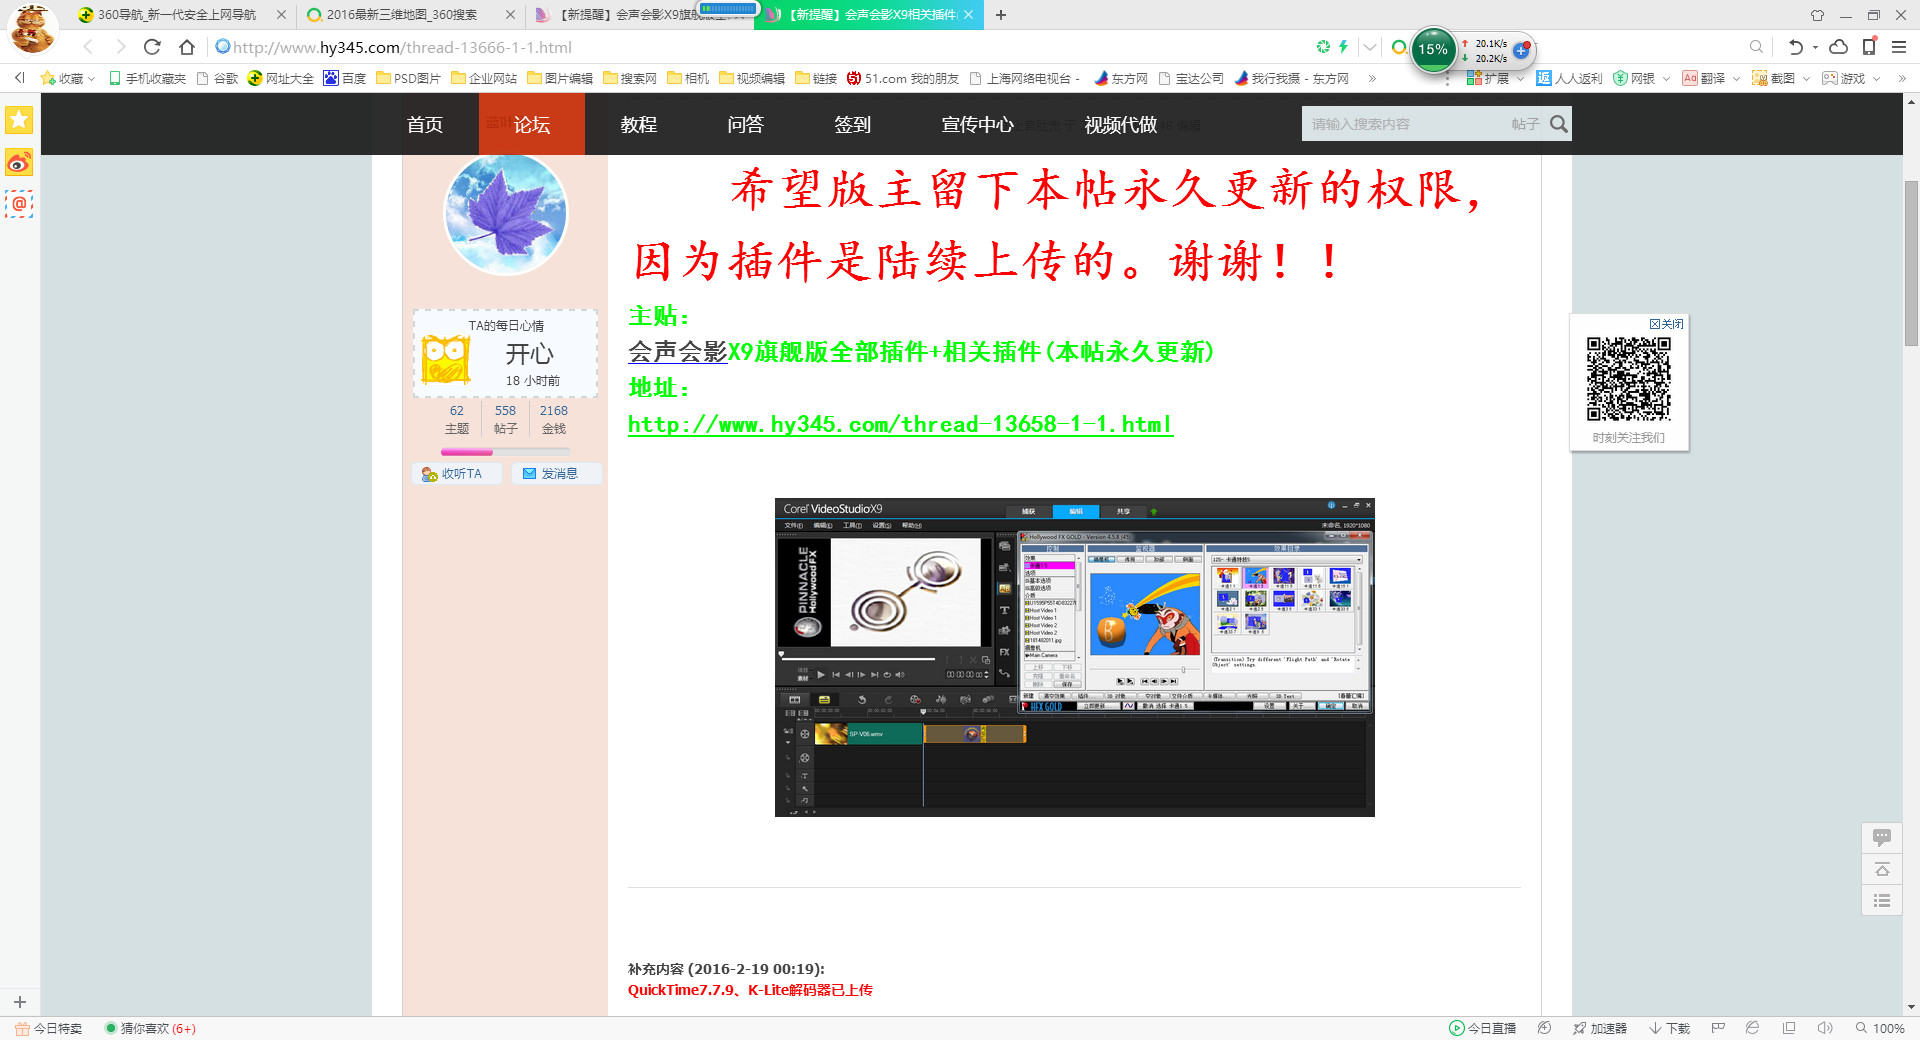Open the skin/theme shirt icon
The width and height of the screenshot is (1920, 1040).
click(1817, 15)
